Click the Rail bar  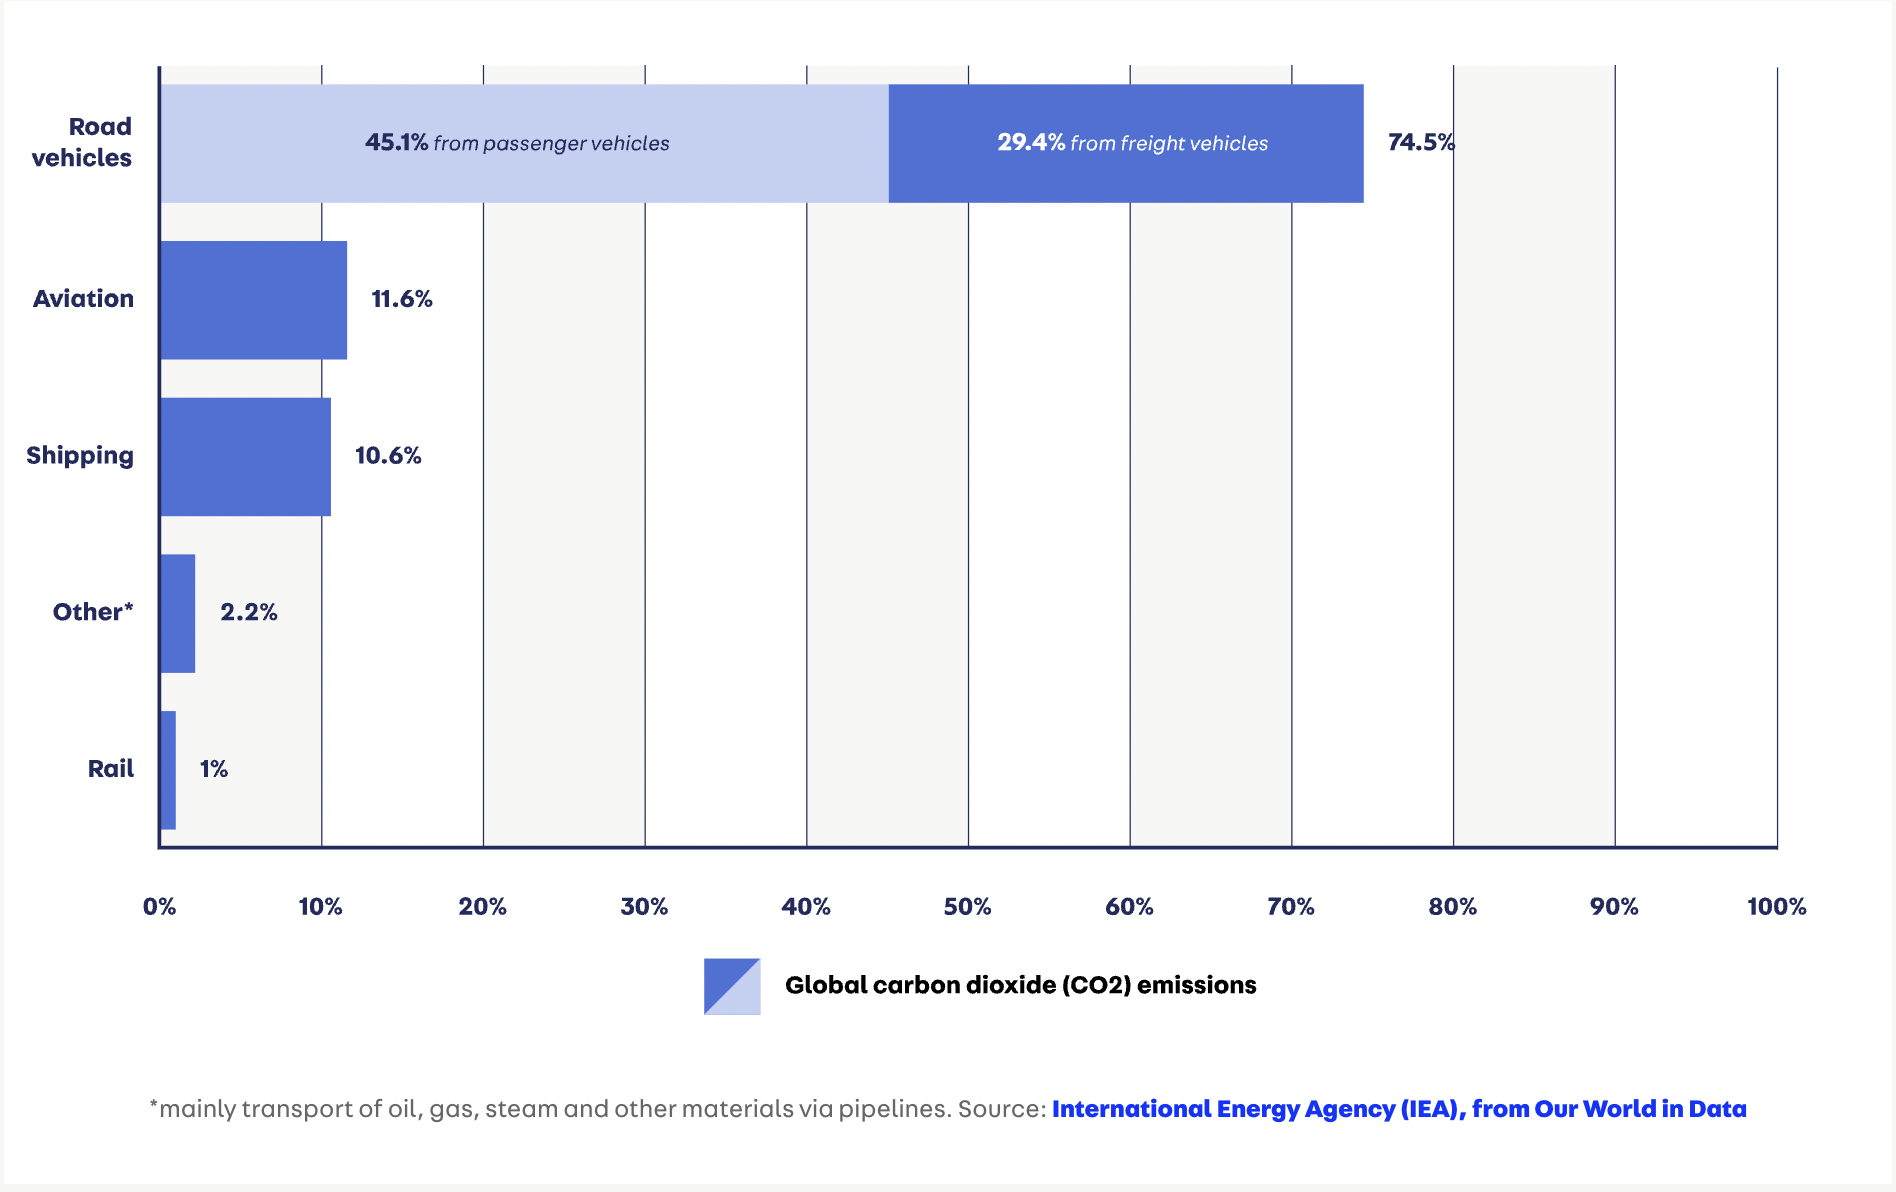point(169,770)
